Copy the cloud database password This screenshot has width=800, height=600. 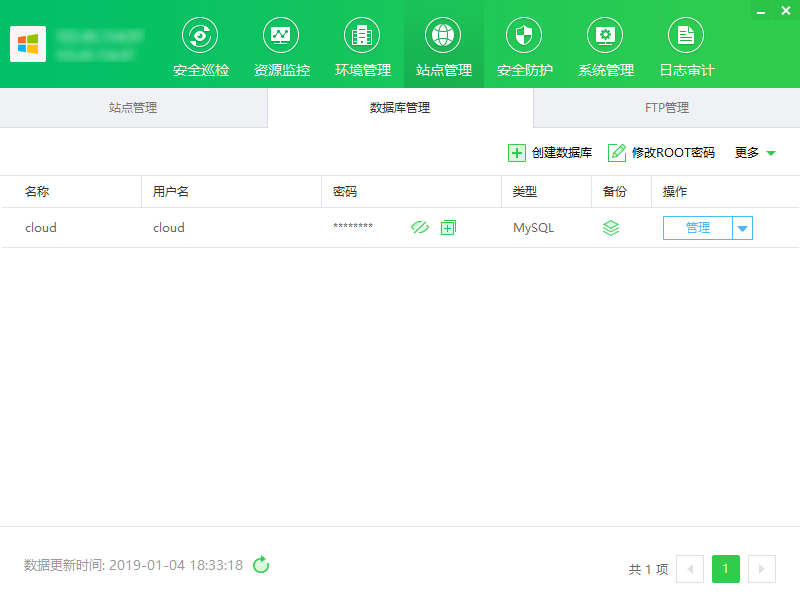448,228
